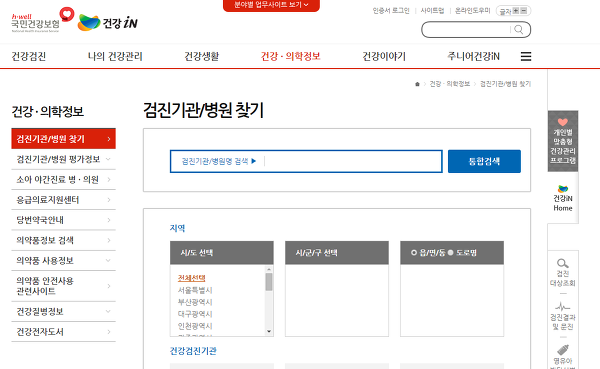Screen dimensions: 600x369
Task: Open 건강·의학정보 main menu
Action: 290,56
